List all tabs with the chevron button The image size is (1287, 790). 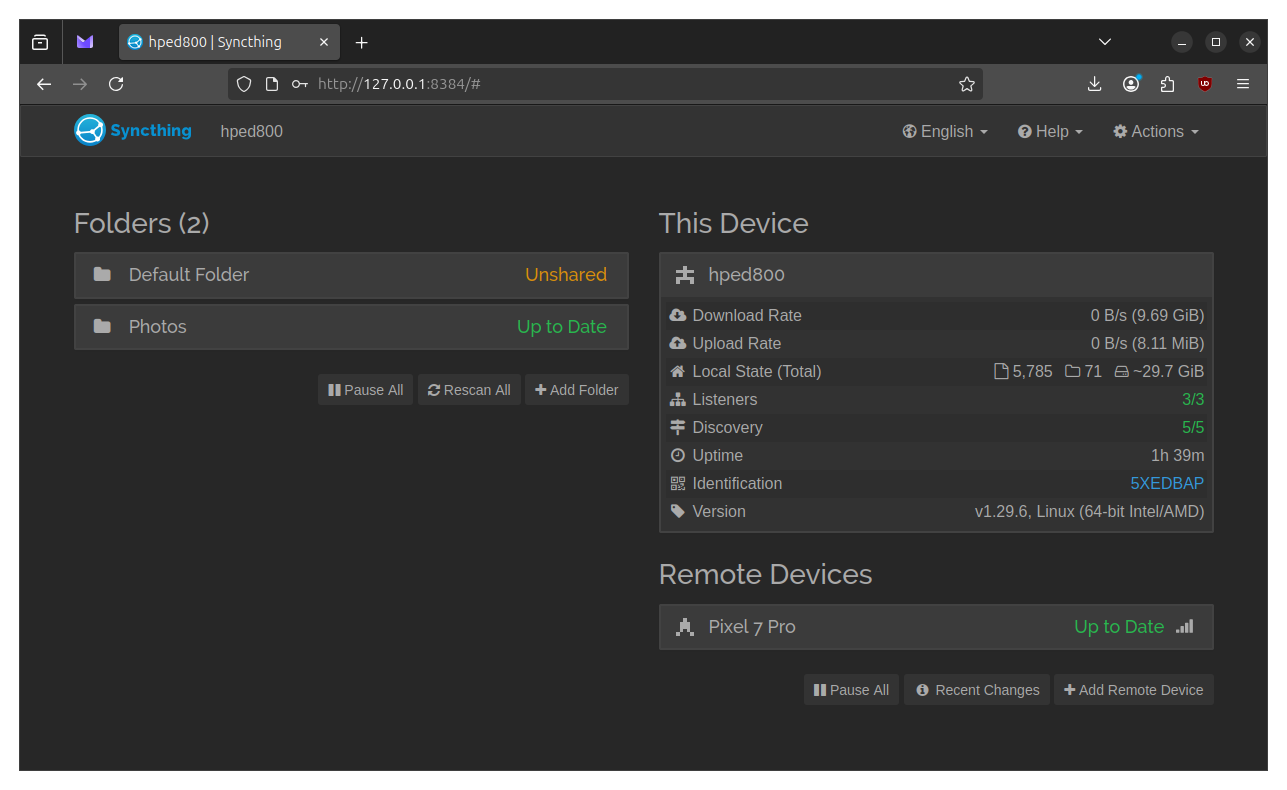tap(1105, 42)
